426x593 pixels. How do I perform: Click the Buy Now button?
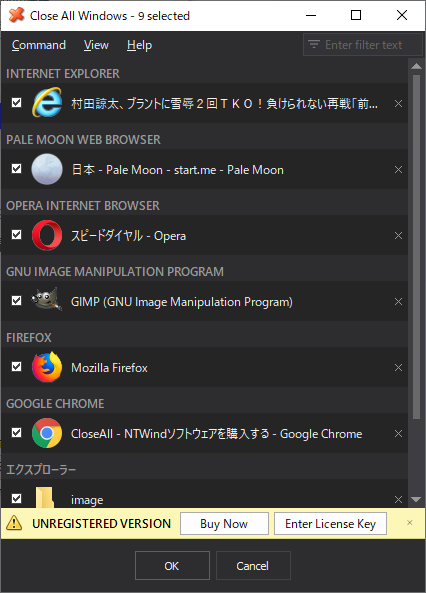click(x=224, y=523)
